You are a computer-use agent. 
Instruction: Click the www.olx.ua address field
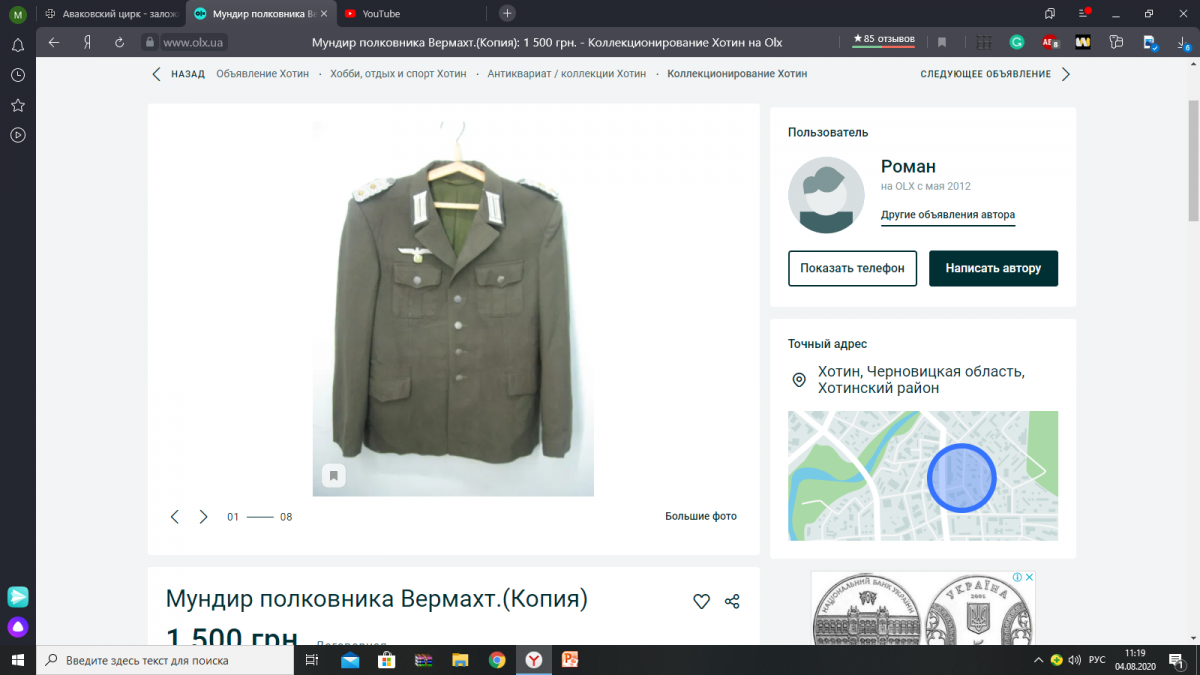click(x=194, y=42)
